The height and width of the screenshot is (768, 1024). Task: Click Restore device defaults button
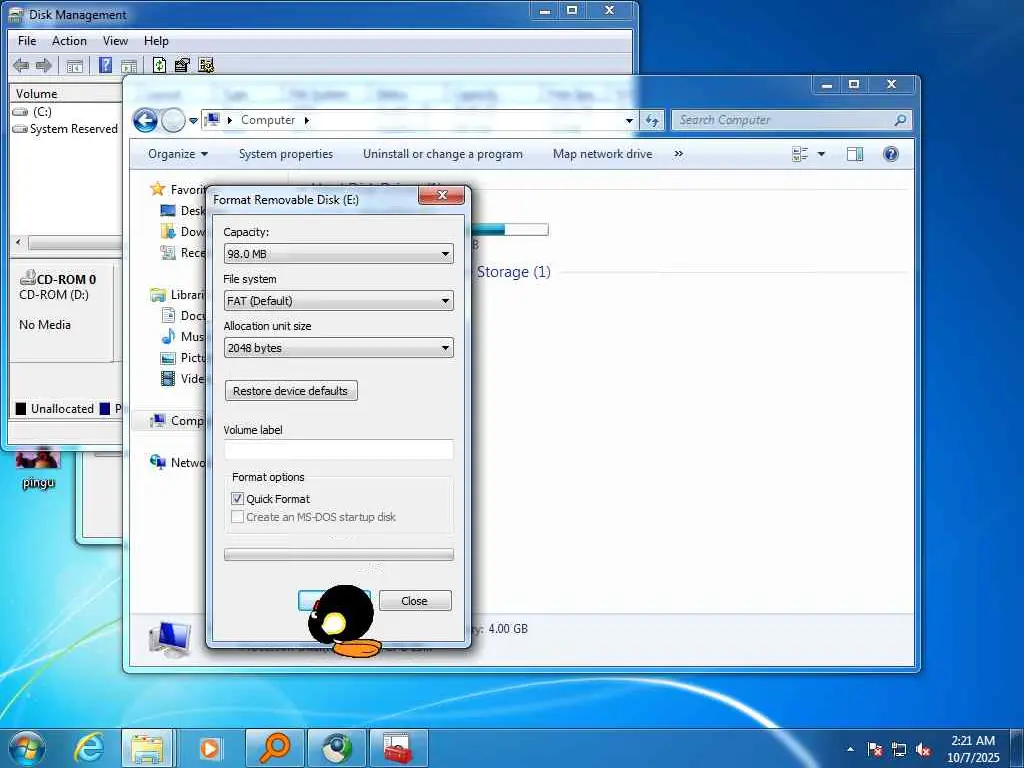[291, 391]
